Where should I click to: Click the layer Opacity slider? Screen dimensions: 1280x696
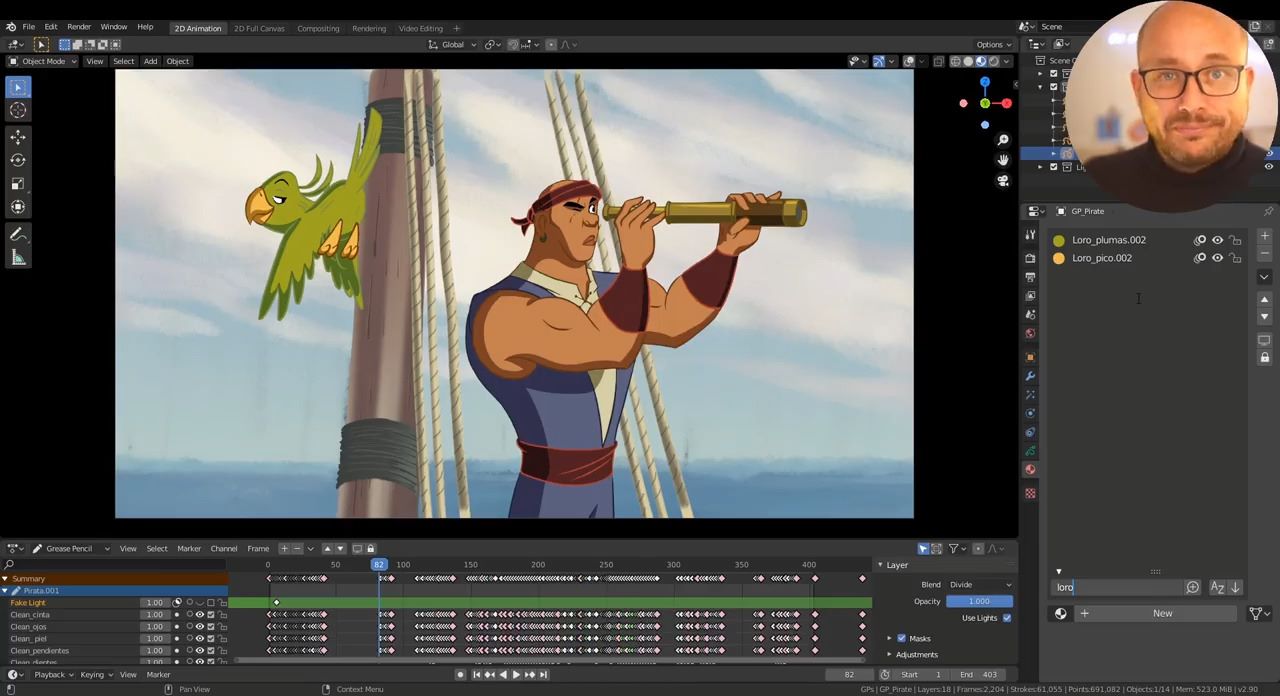tap(979, 602)
